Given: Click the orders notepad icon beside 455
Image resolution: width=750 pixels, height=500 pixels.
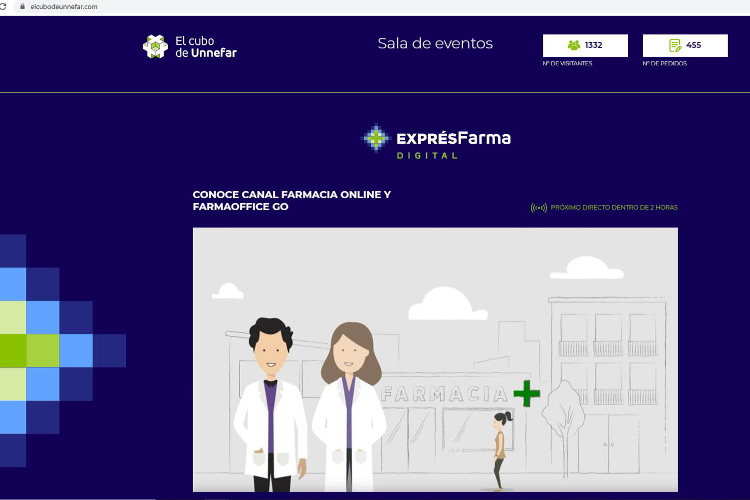Looking at the screenshot, I should point(675,45).
